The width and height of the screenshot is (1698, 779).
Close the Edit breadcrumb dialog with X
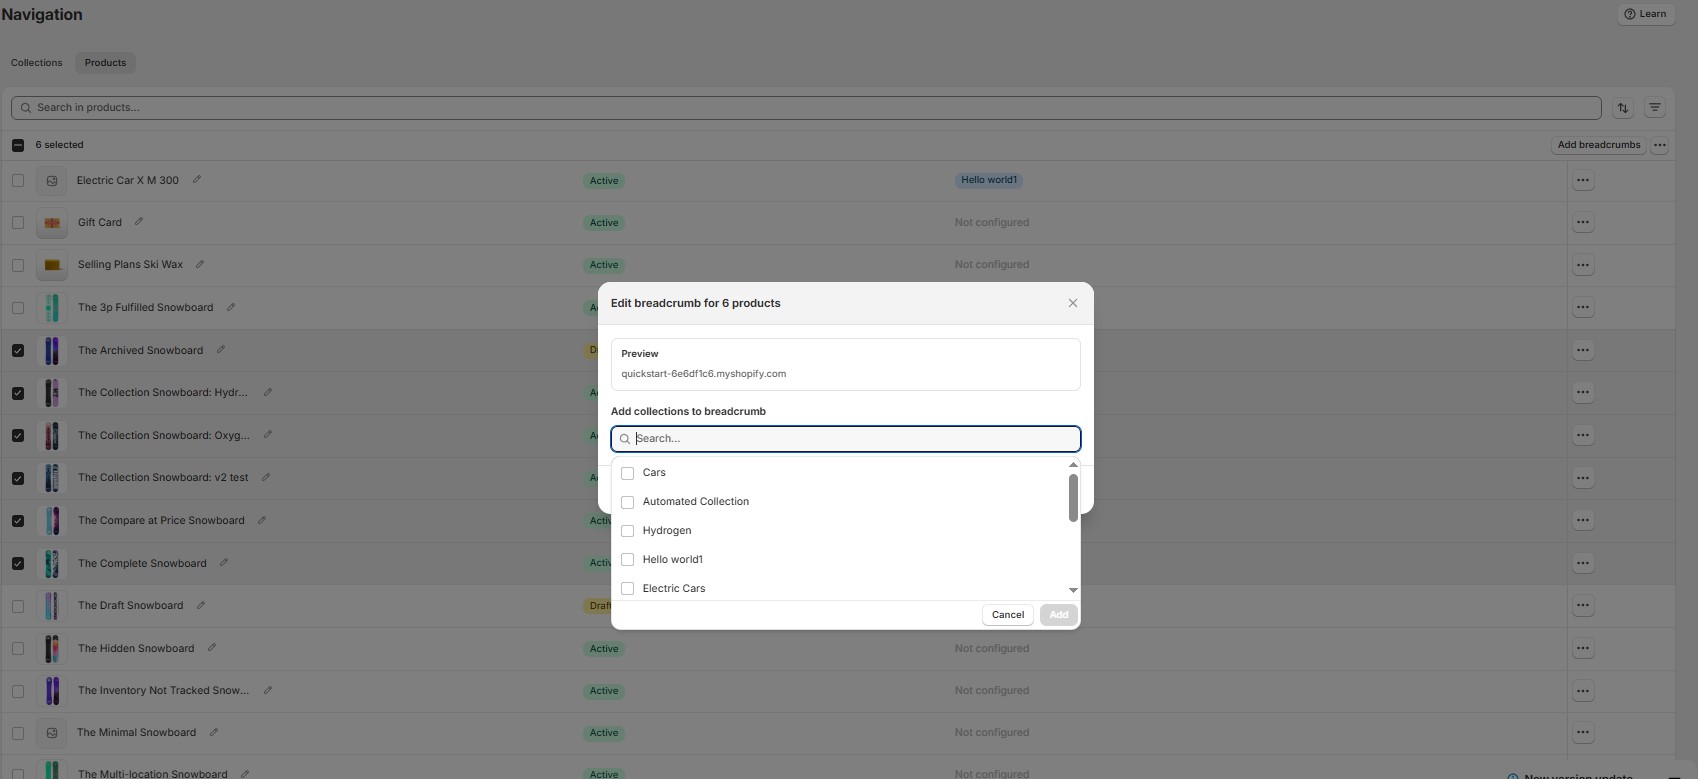pyautogui.click(x=1073, y=303)
